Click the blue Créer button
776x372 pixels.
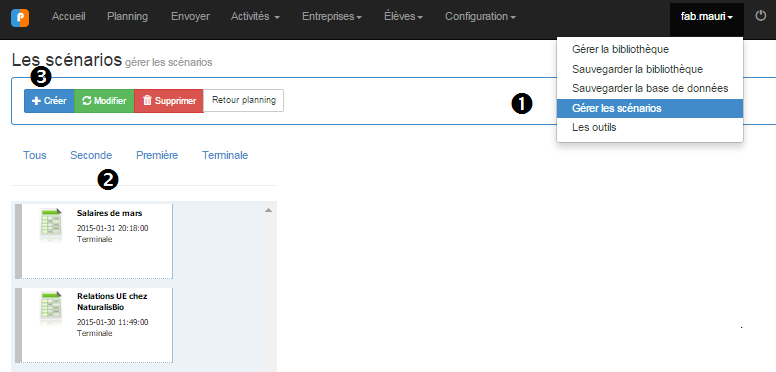click(49, 101)
